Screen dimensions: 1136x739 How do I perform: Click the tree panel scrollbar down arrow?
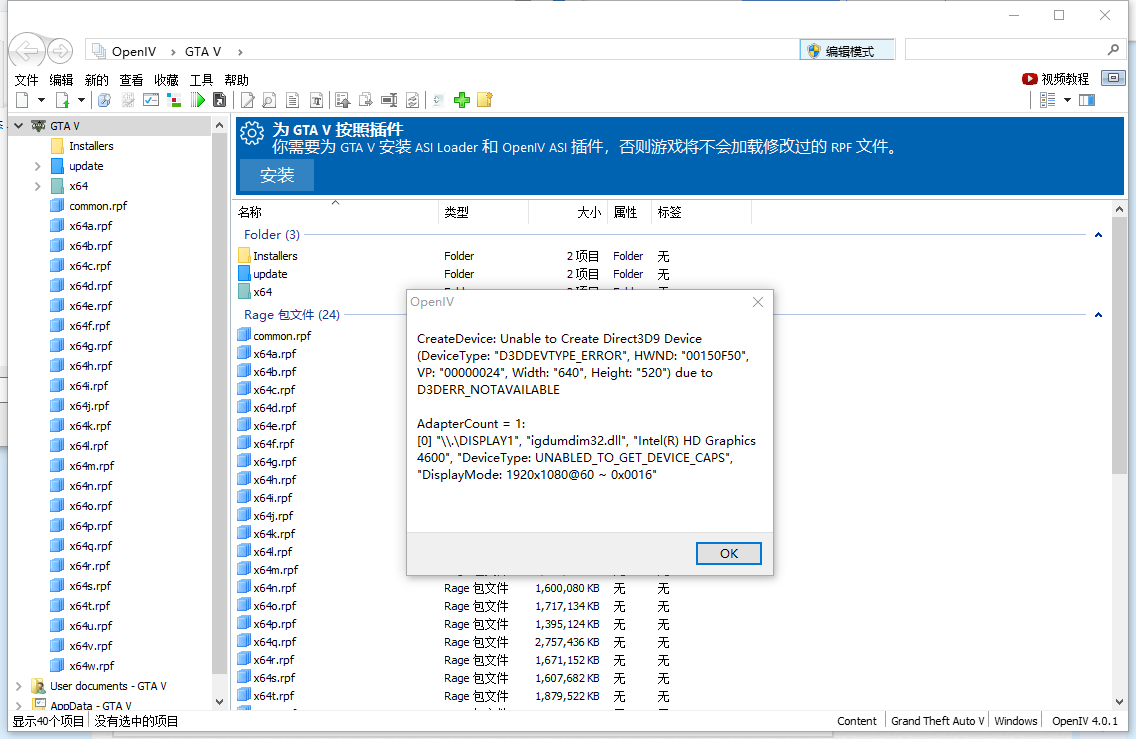pyautogui.click(x=220, y=701)
